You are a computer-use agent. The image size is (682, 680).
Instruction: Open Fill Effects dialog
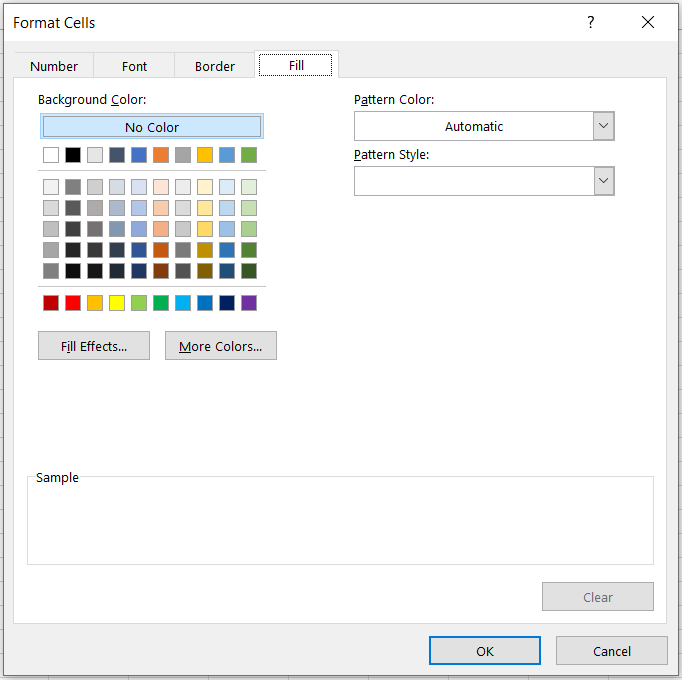point(94,346)
